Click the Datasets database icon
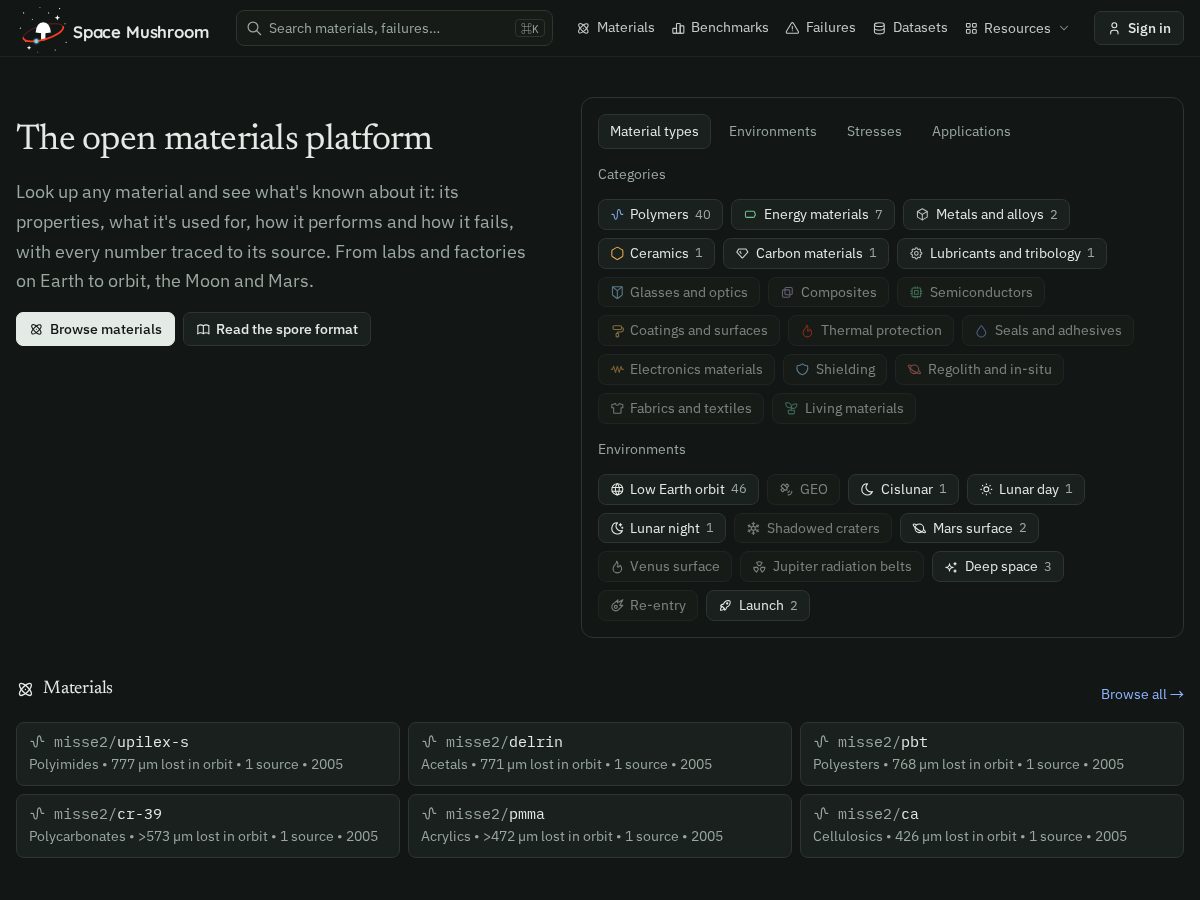 point(879,28)
